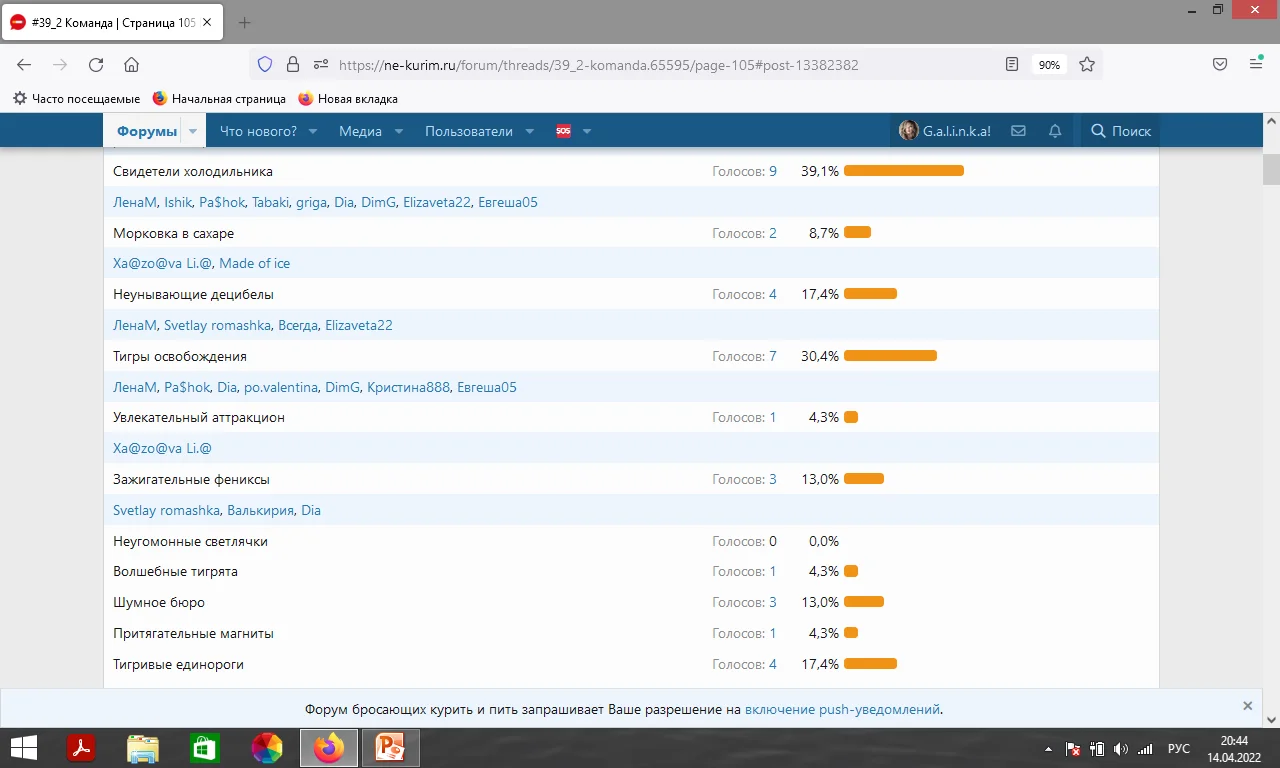Viewport: 1280px width, 768px height.
Task: Reload the page with the refresh icon
Action: coord(96,65)
